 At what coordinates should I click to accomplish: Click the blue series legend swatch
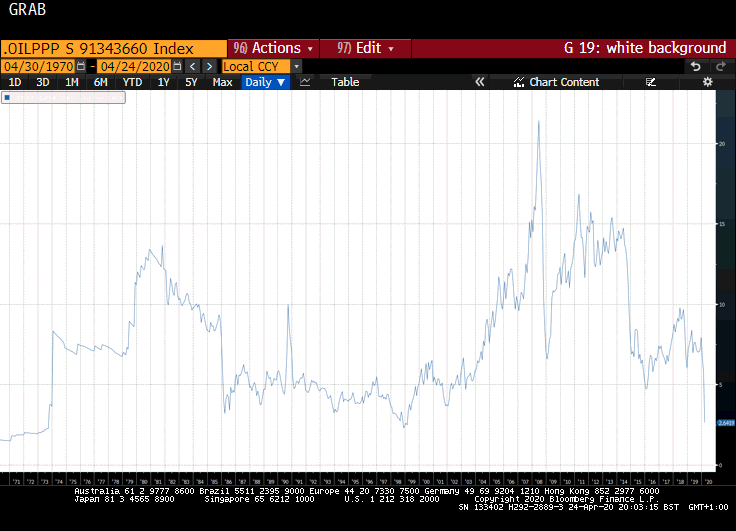click(x=7, y=98)
